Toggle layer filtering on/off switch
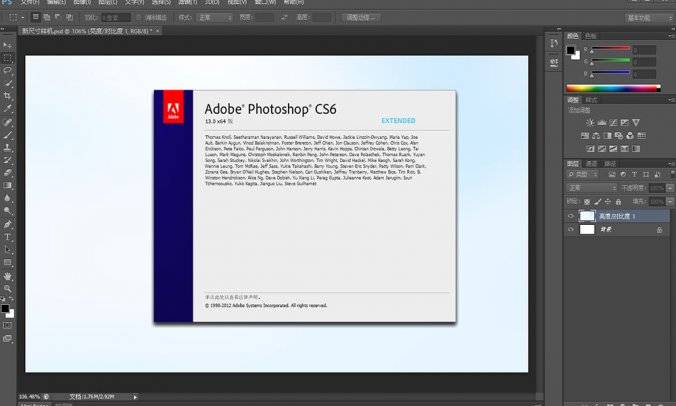 click(673, 174)
